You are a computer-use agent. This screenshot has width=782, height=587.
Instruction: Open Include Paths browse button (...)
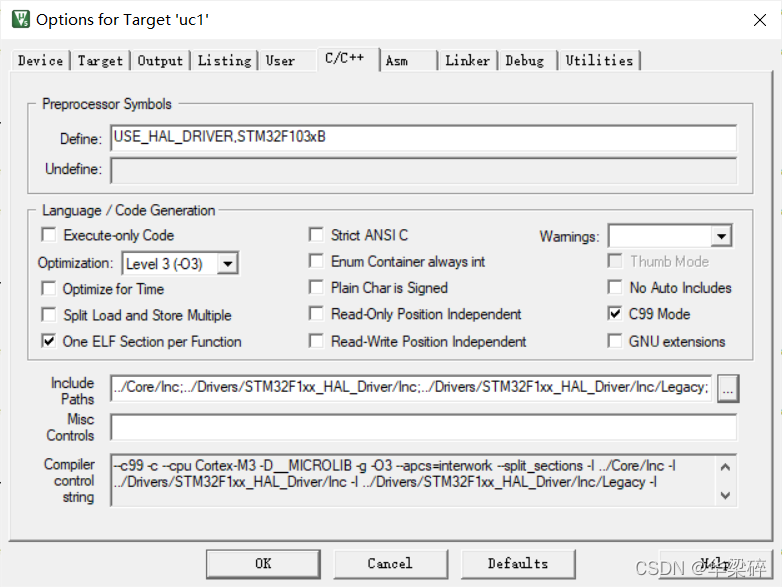click(728, 389)
